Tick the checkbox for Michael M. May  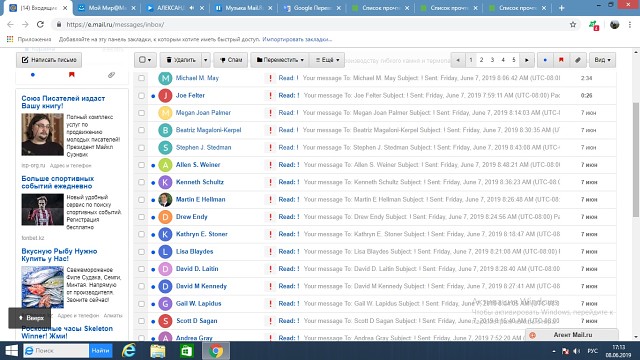tap(141, 78)
